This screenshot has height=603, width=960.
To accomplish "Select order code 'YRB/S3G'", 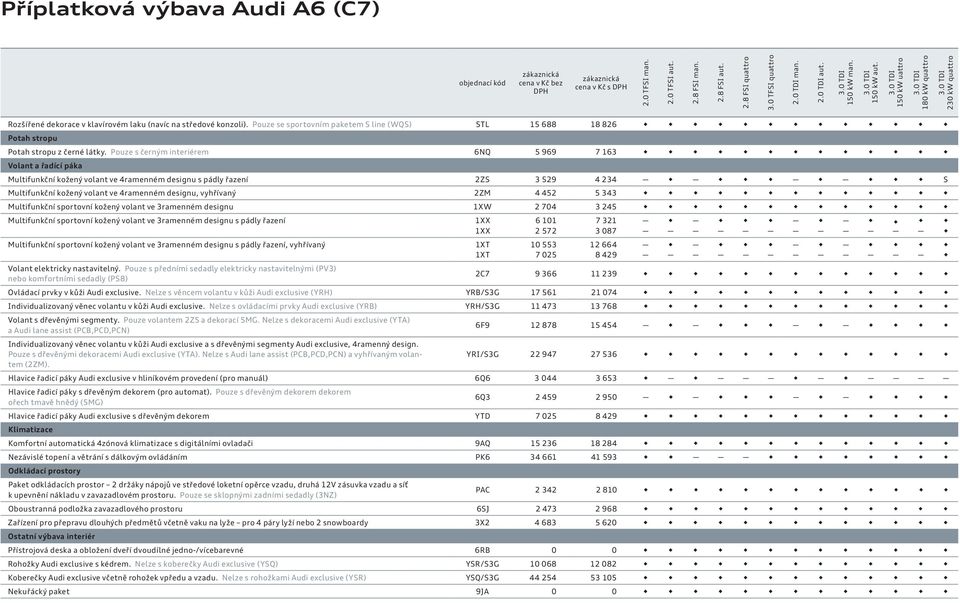I will tap(482, 293).
